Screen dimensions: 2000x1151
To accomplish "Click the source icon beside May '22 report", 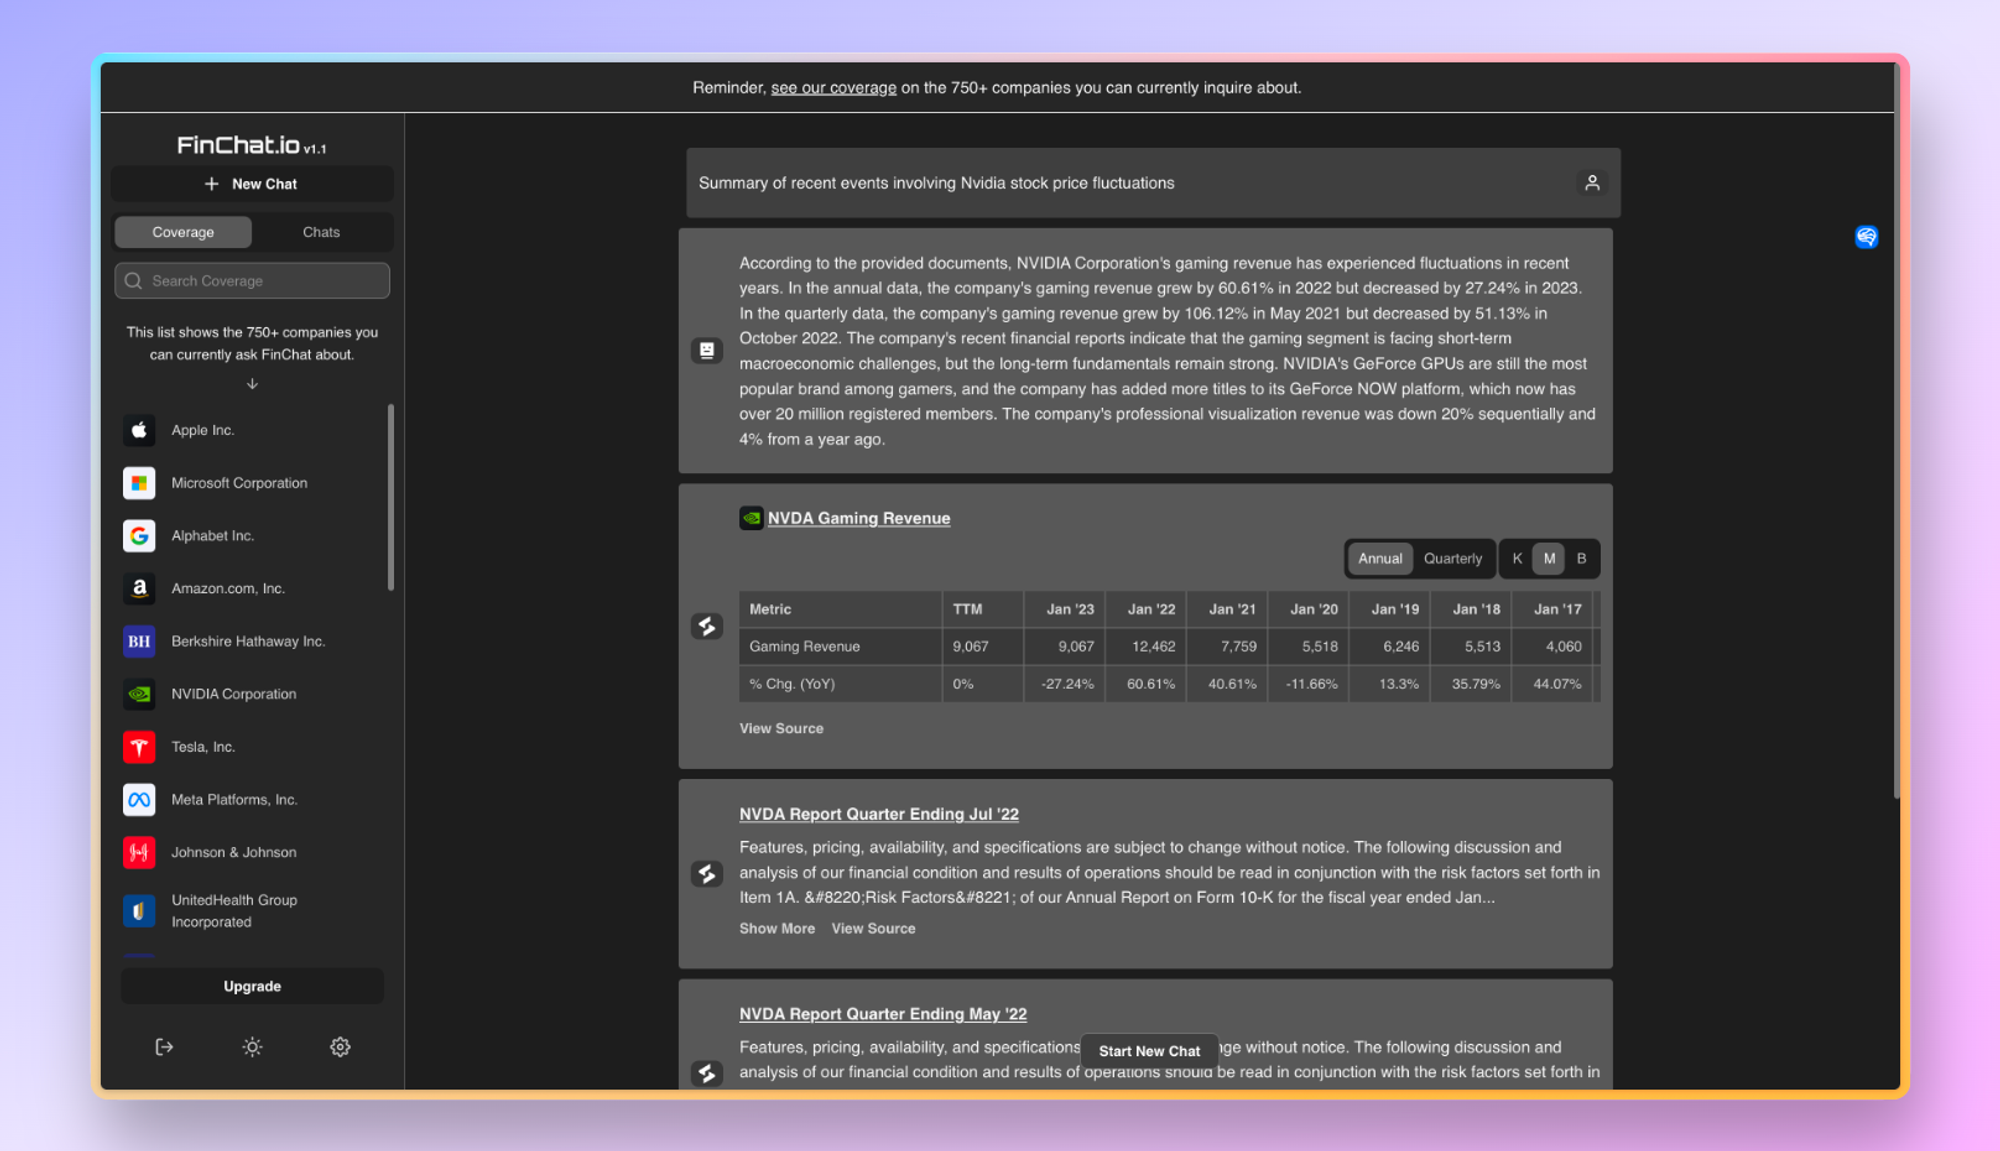I will pos(707,1073).
